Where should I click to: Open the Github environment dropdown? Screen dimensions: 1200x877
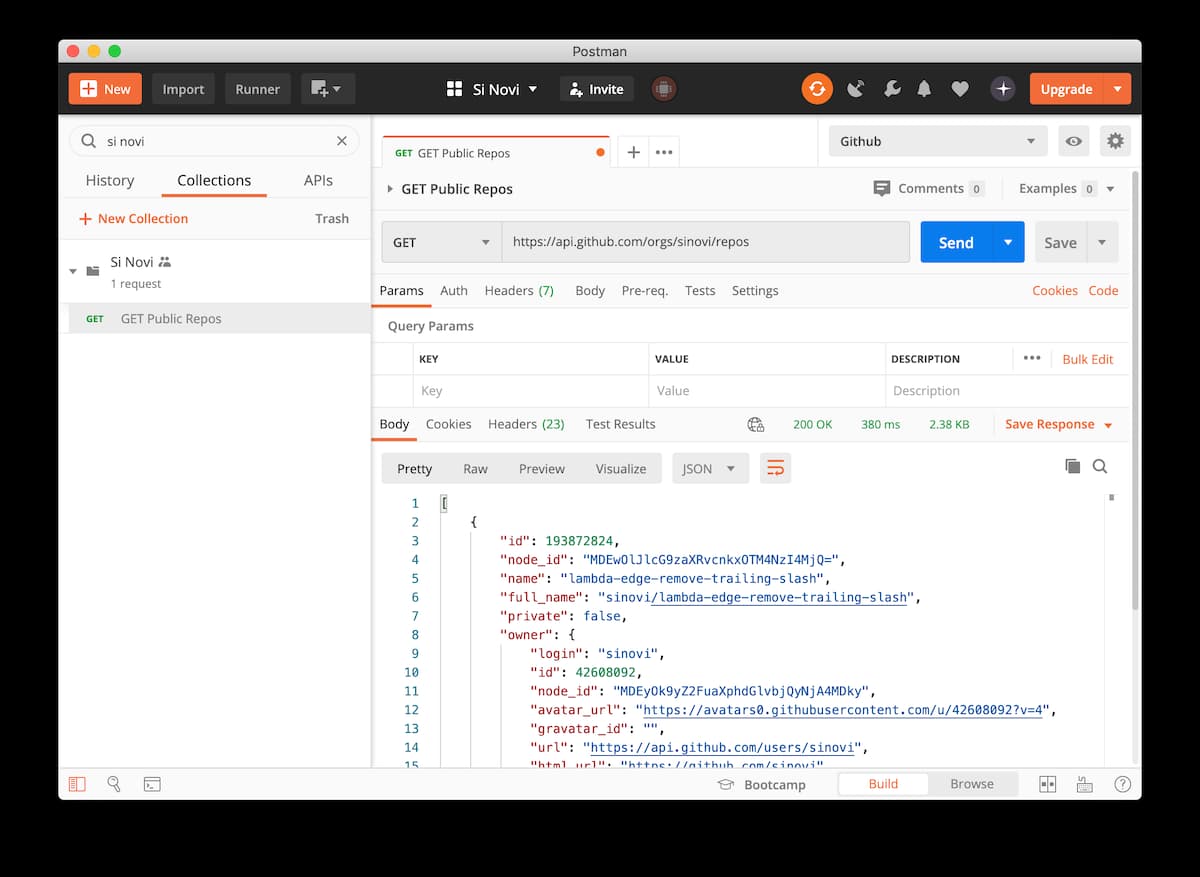pos(938,141)
